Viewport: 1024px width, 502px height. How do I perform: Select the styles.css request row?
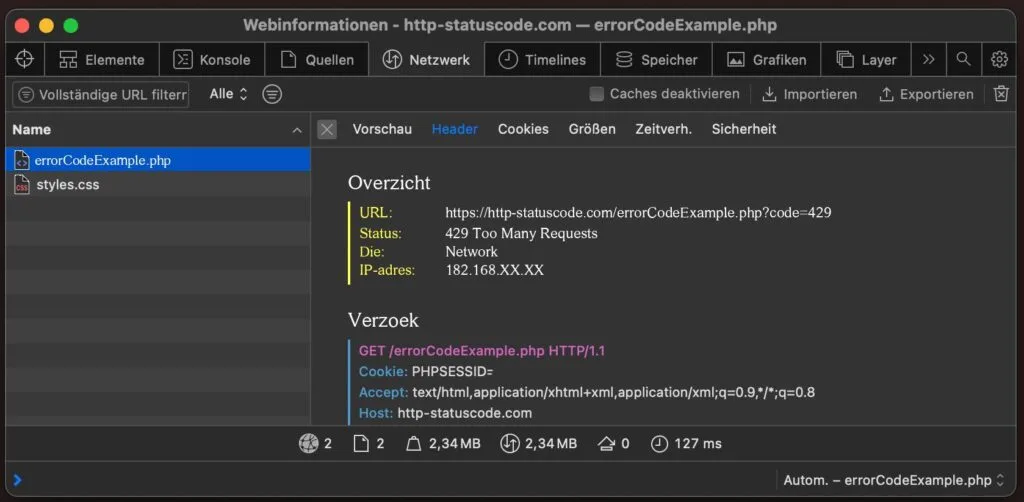pyautogui.click(x=157, y=185)
